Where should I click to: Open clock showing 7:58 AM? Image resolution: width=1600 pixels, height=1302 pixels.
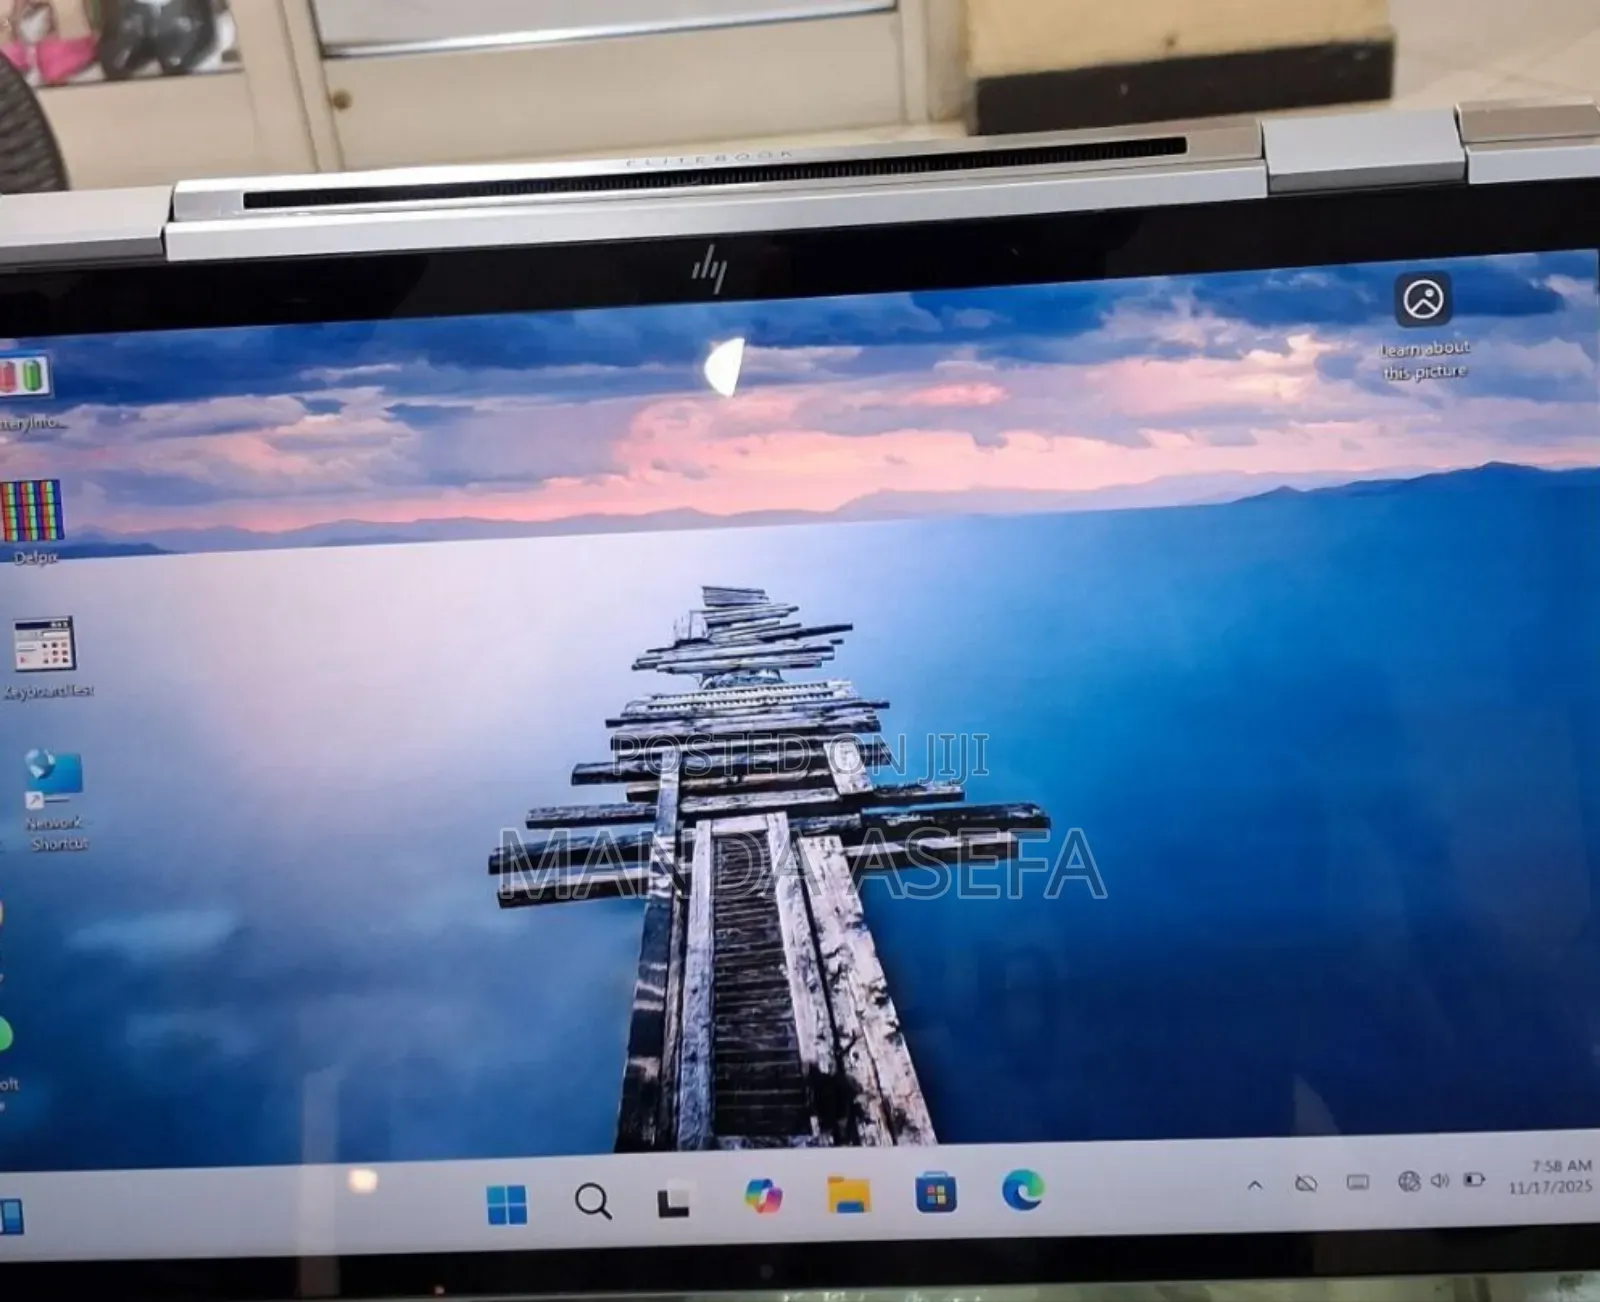click(1552, 1176)
